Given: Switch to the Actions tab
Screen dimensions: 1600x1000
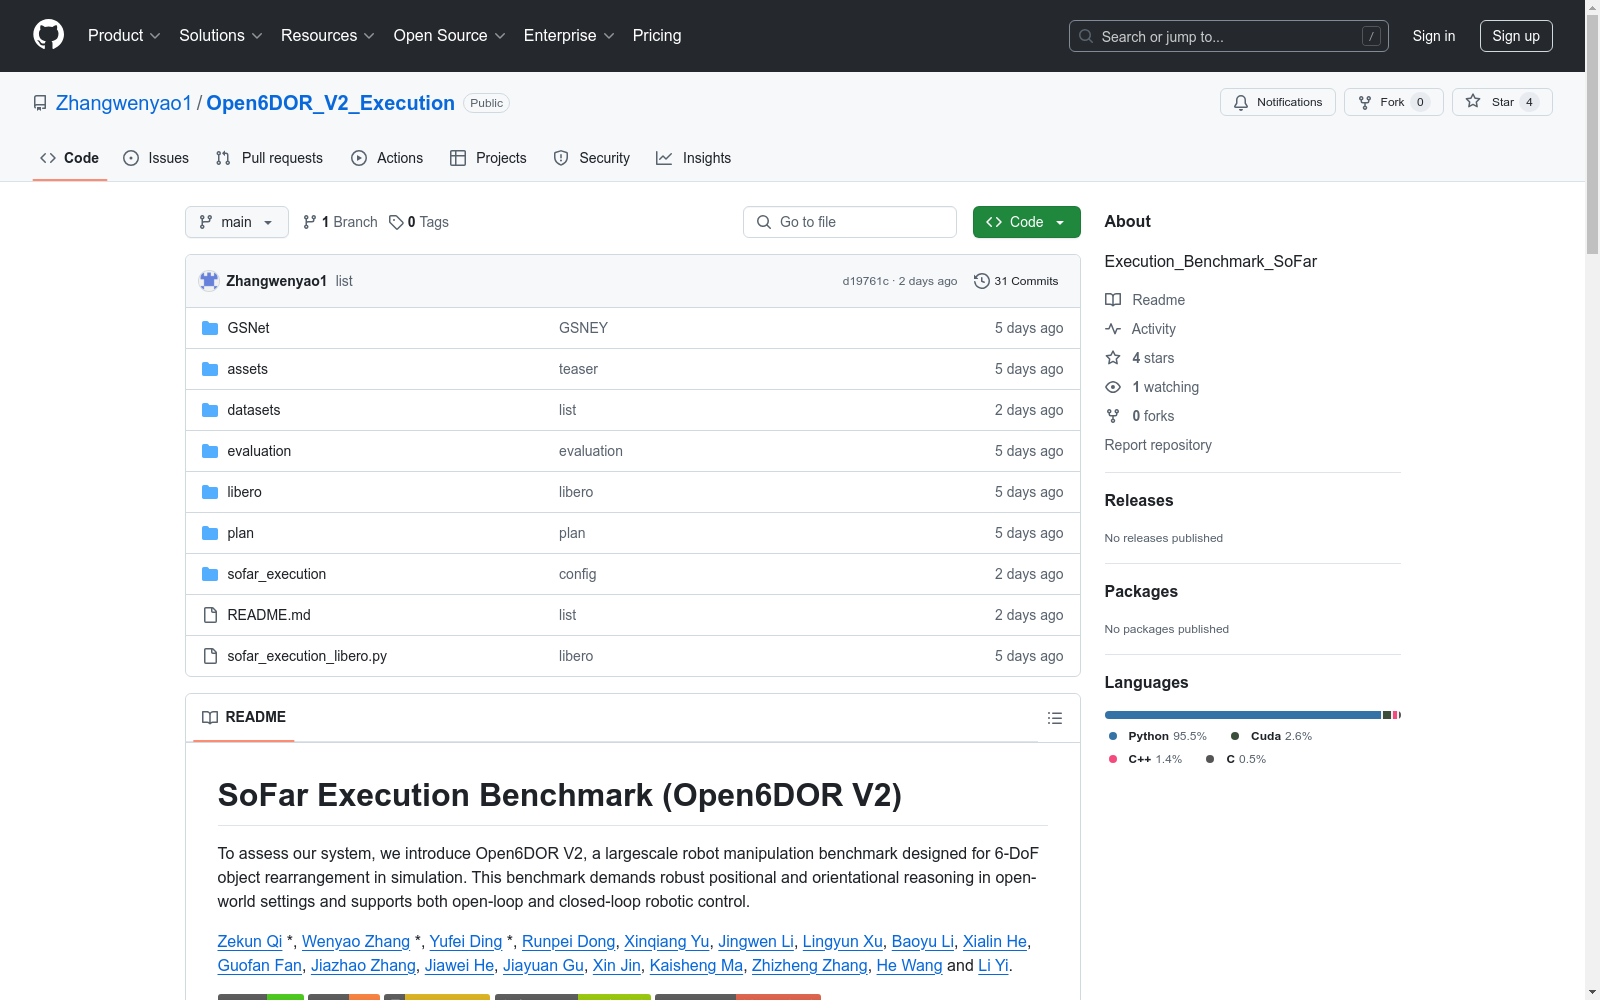Looking at the screenshot, I should click(x=387, y=158).
